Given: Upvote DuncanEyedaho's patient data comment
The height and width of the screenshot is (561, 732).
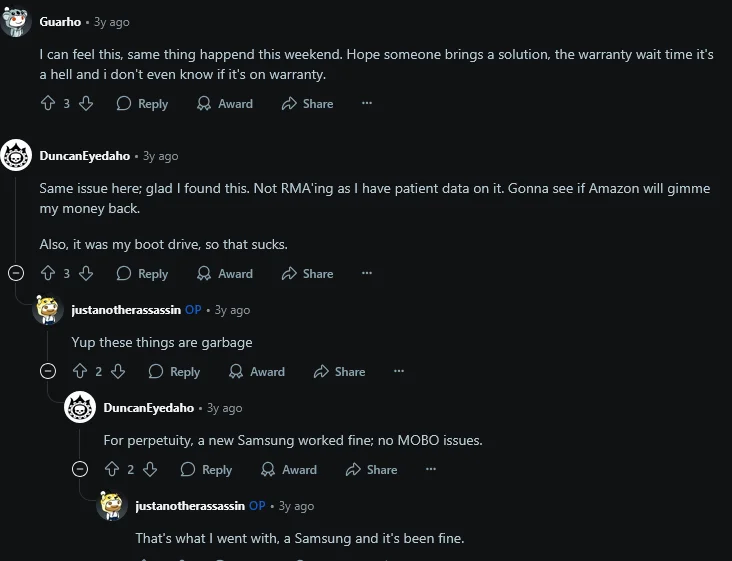Looking at the screenshot, I should point(47,273).
